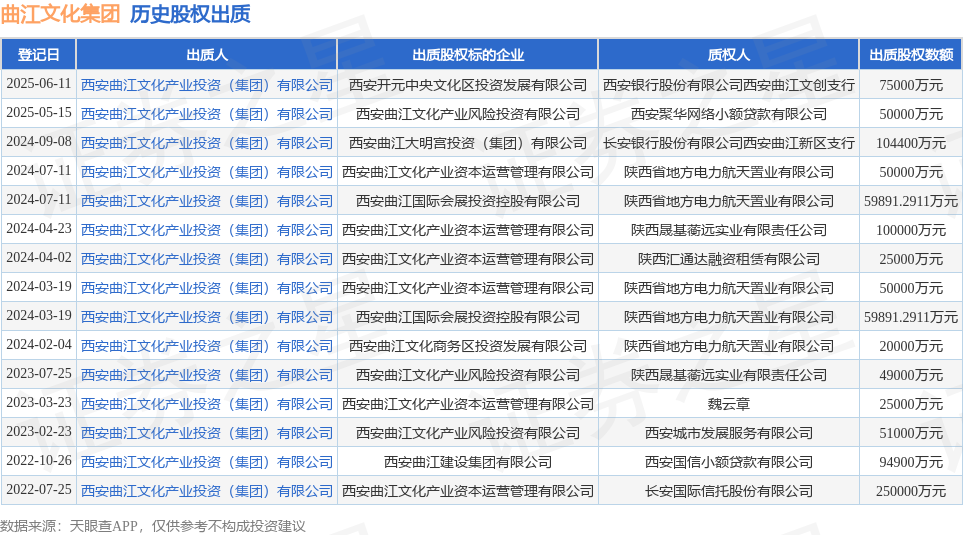Screen dimensions: 963x535
Task: Select the amount 250000万元
Action: point(911,491)
